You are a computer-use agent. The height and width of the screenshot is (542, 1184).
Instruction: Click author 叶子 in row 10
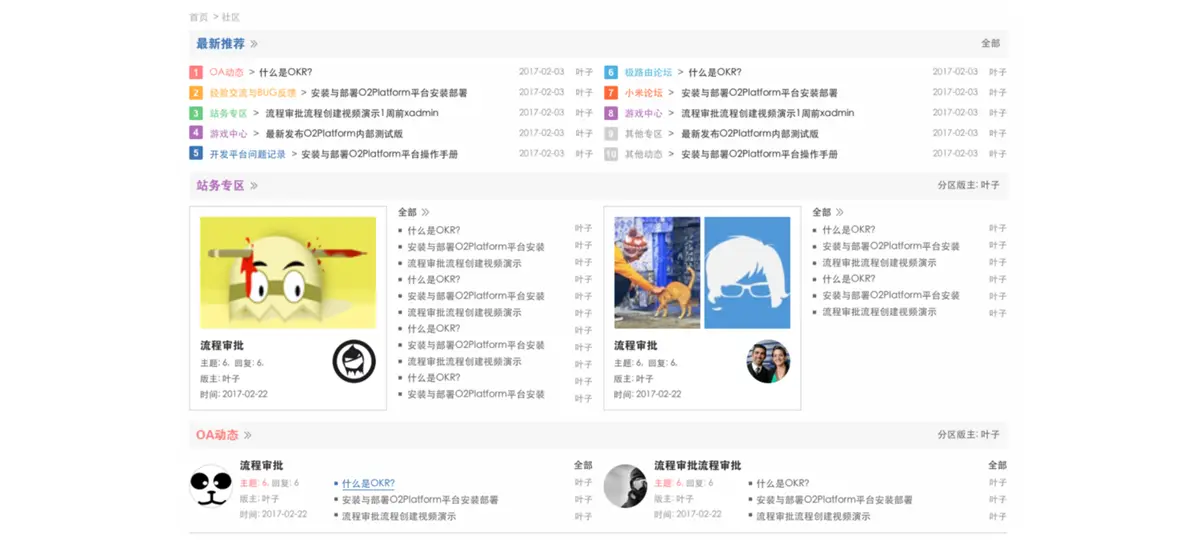(x=998, y=154)
